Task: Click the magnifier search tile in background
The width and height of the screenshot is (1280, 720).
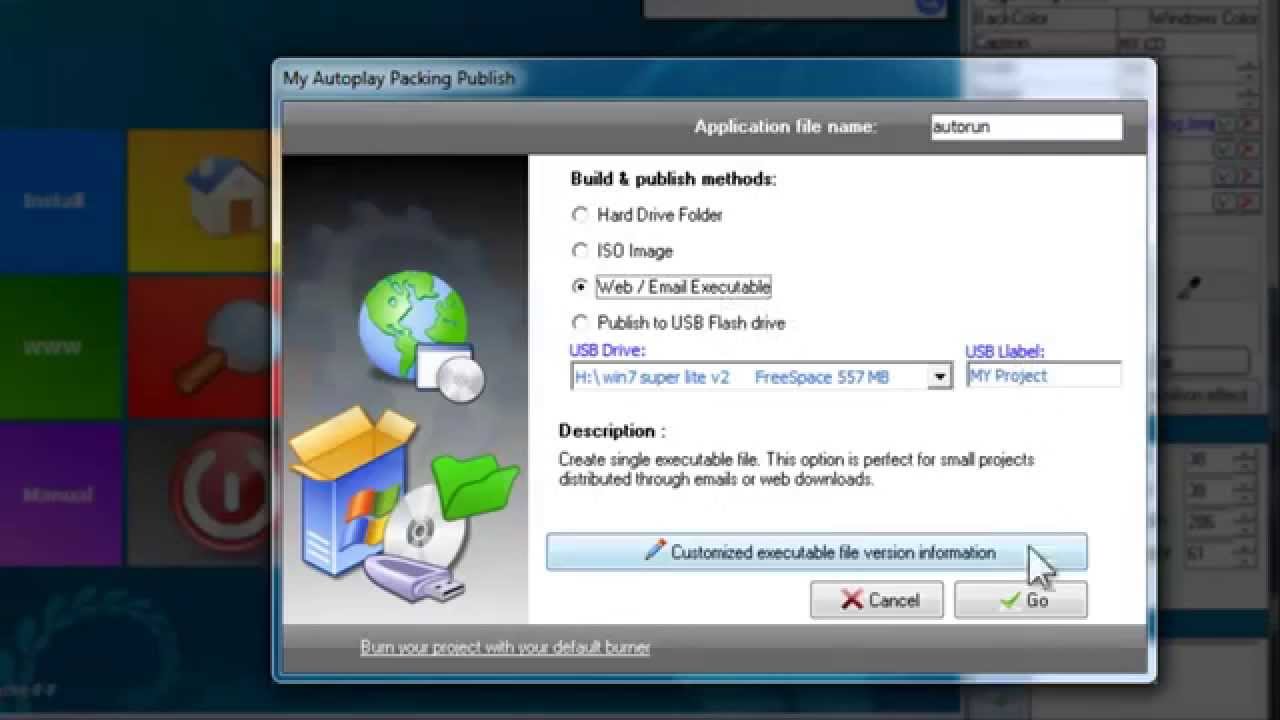Action: (200, 347)
